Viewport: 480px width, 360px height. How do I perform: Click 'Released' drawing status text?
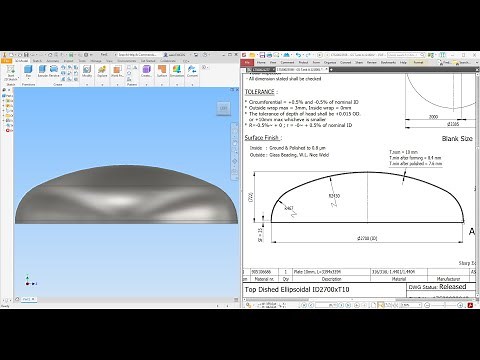[x=452, y=287]
